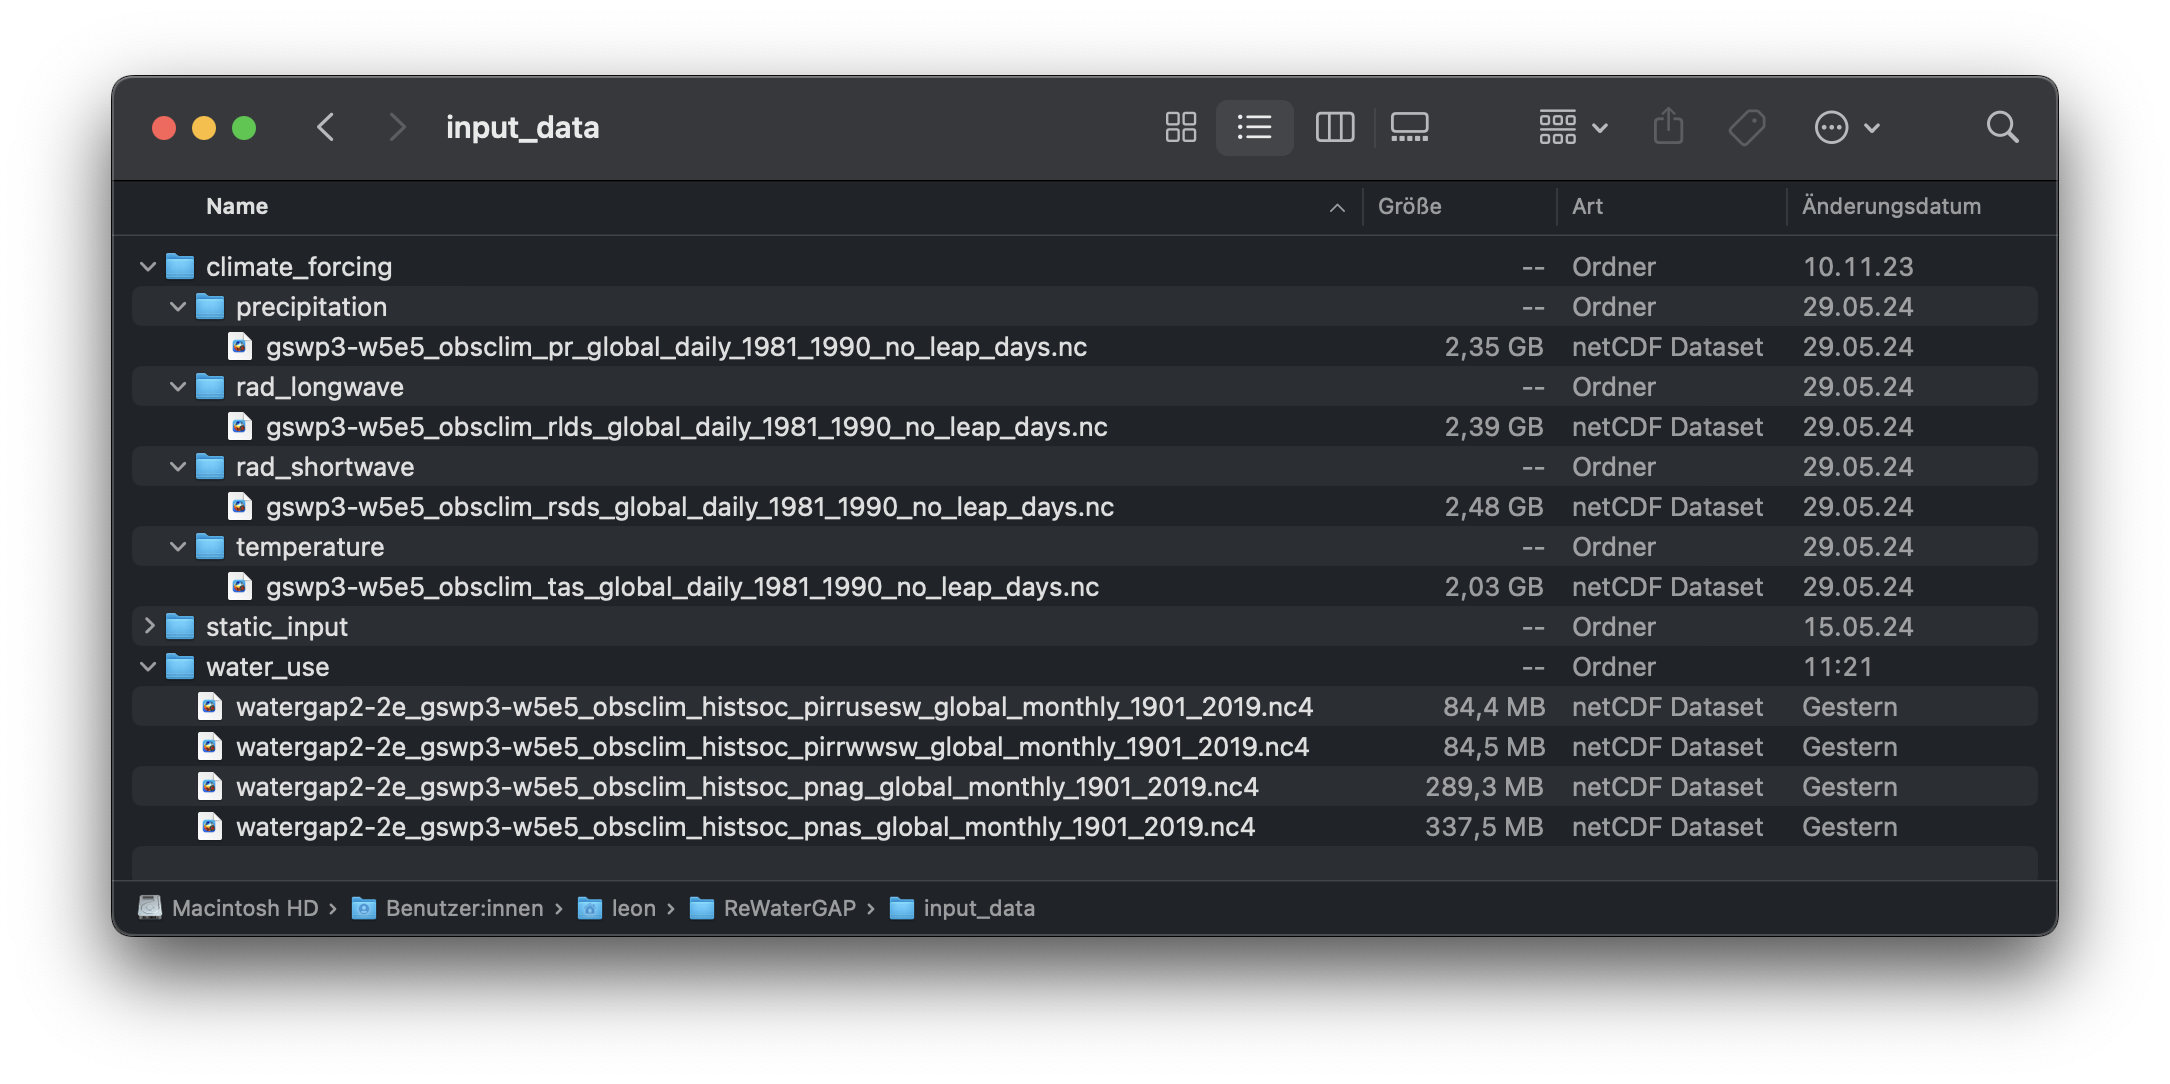Open the search magnifier
Image resolution: width=2170 pixels, height=1084 pixels.
tap(2002, 127)
